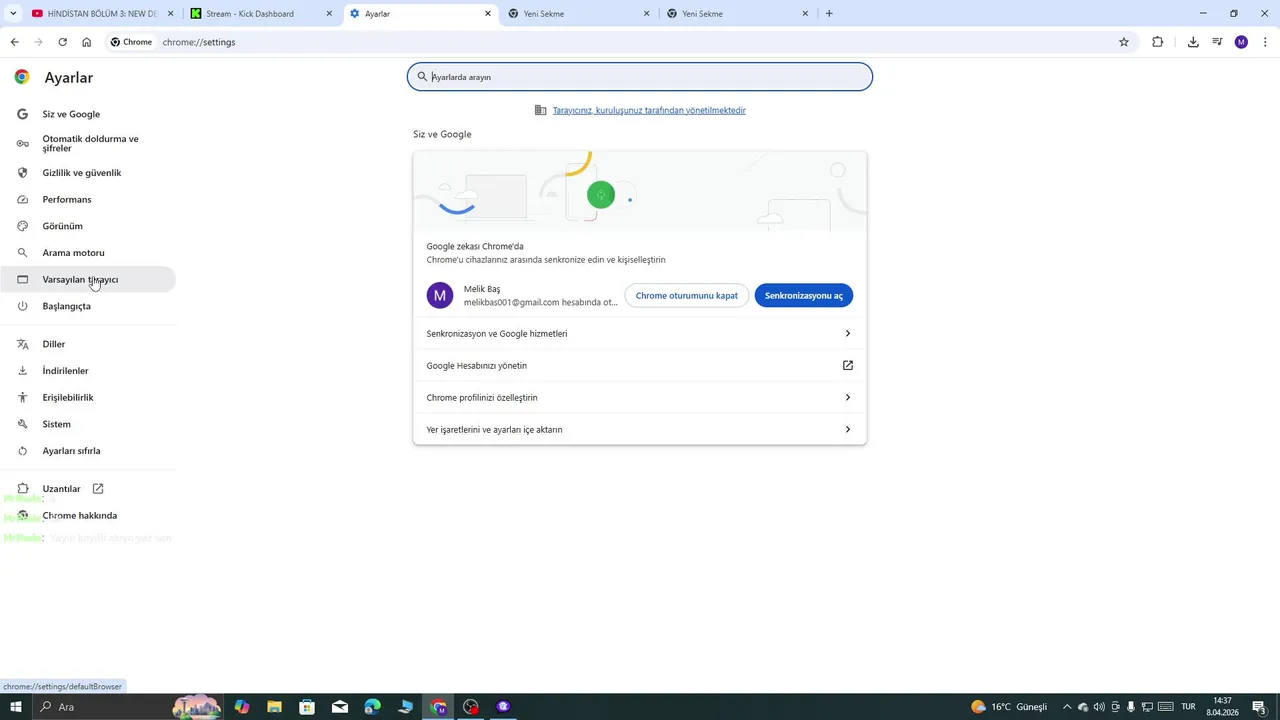Click Chrome oturumunu kapat button
Image resolution: width=1280 pixels, height=720 pixels.
[x=687, y=295]
